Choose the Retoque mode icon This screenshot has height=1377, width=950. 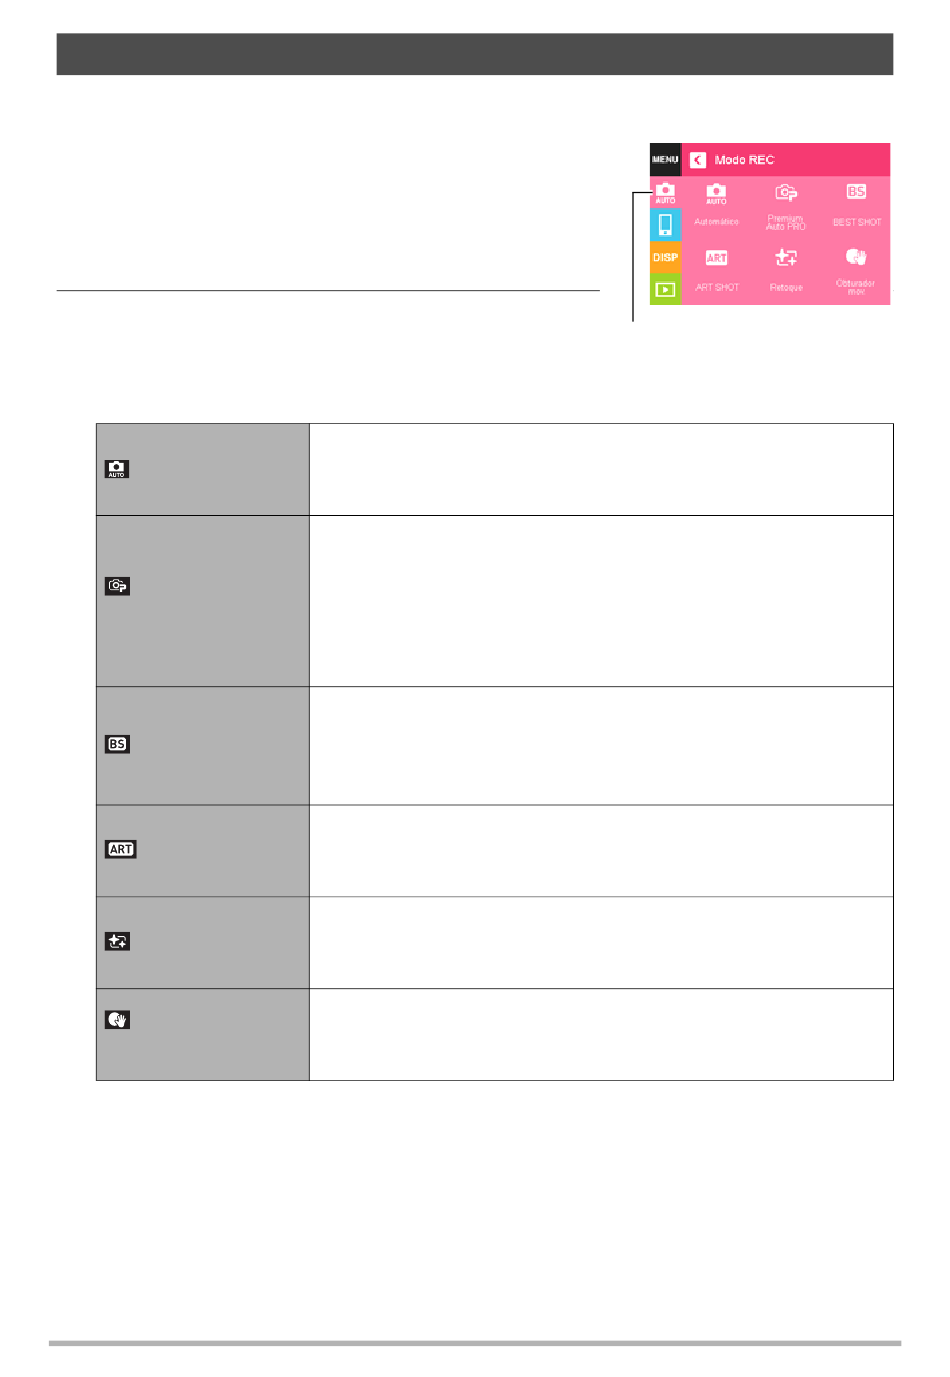786,257
